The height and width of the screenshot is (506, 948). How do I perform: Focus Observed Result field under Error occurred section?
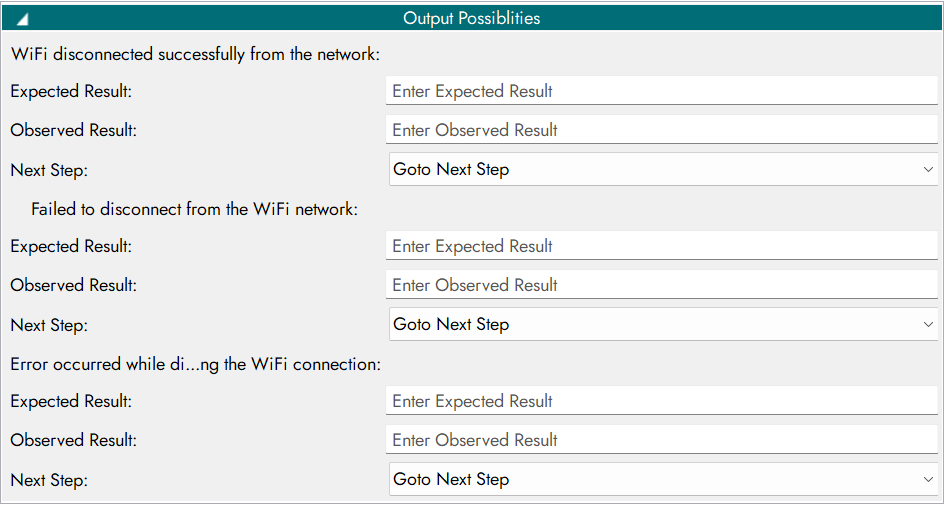(x=662, y=440)
